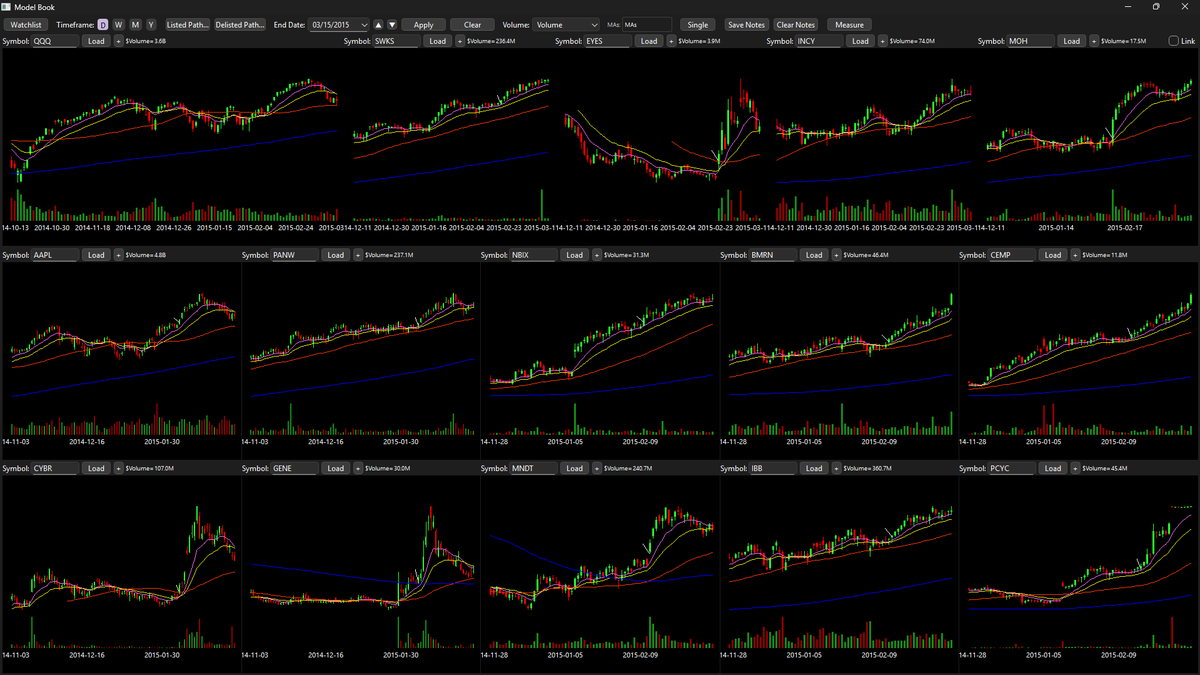
Task: Click the CYBR symbol input field
Action: [x=55, y=468]
